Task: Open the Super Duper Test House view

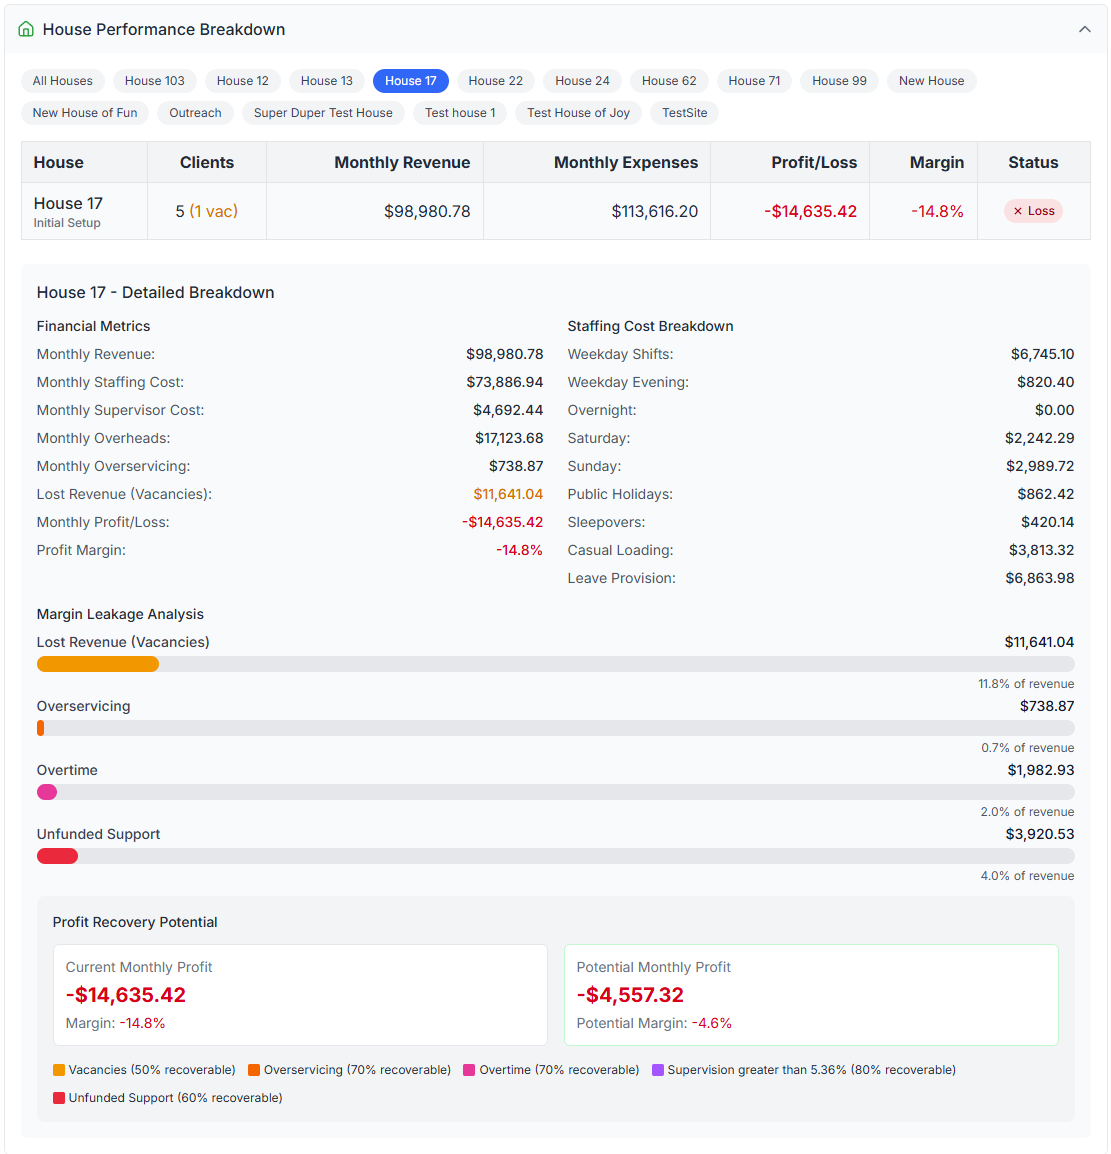Action: pyautogui.click(x=323, y=113)
